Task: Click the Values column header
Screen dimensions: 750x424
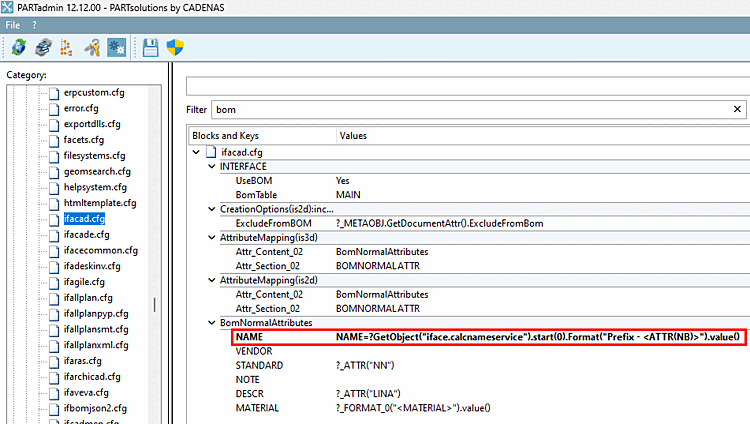Action: click(543, 136)
